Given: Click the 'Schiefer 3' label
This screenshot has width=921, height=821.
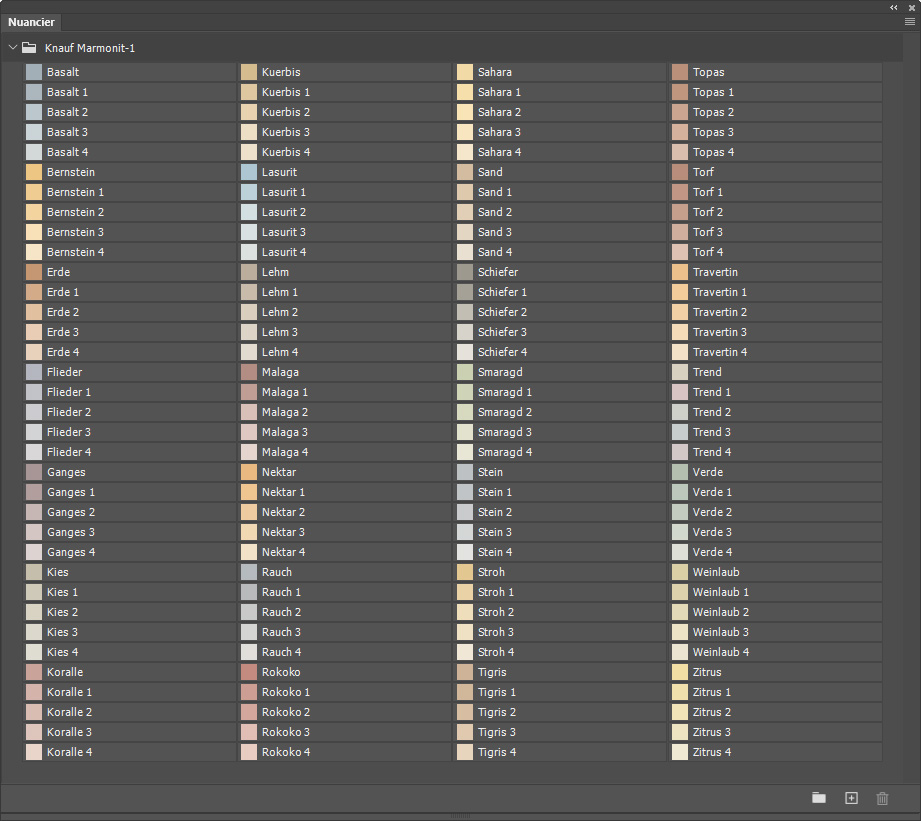Looking at the screenshot, I should pyautogui.click(x=503, y=332).
